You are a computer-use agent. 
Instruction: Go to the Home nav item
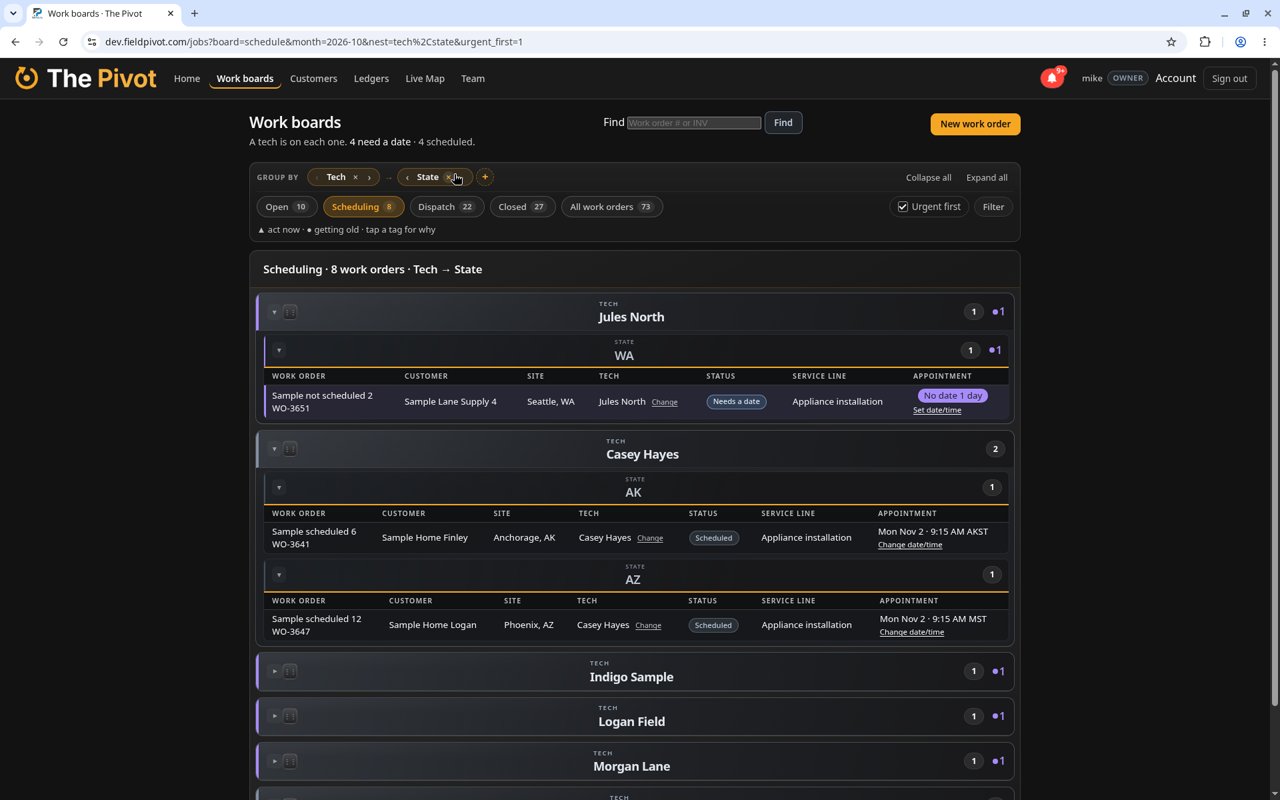187,78
